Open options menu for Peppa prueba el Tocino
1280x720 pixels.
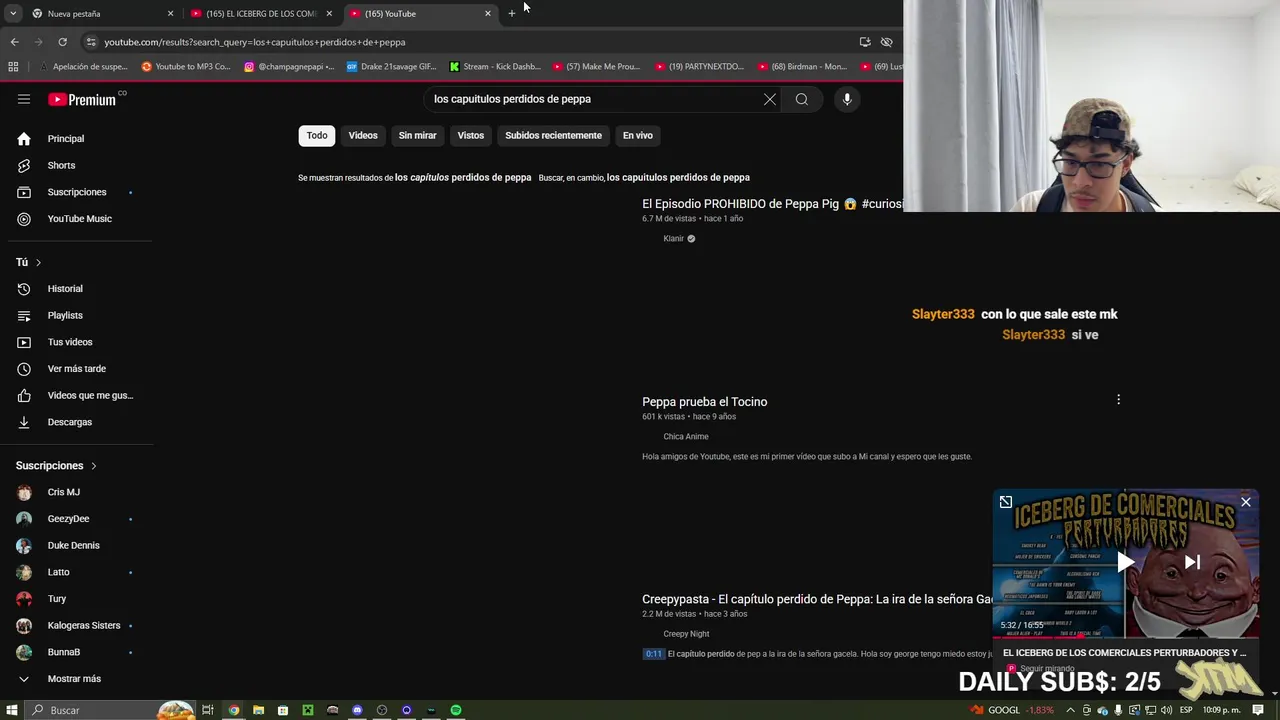1118,400
